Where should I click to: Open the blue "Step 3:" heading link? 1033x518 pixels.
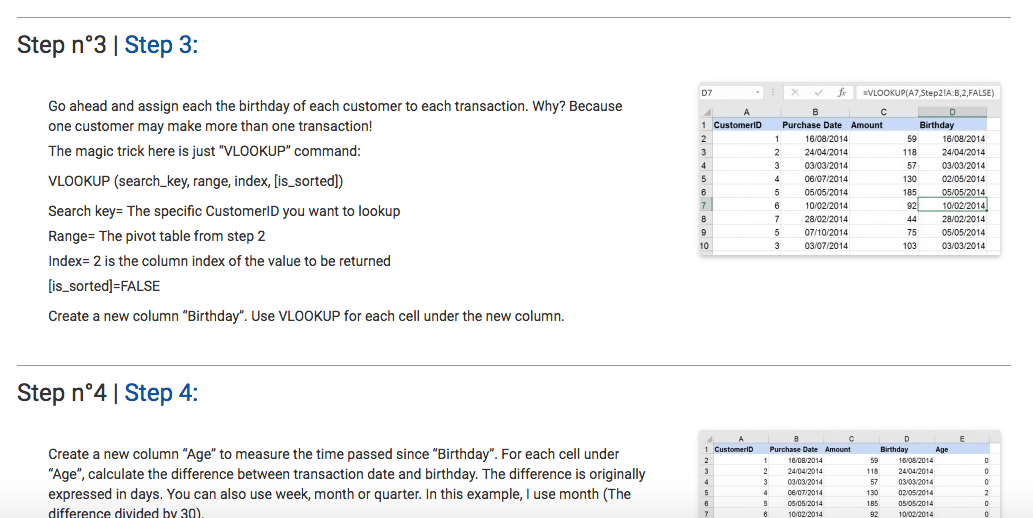161,45
